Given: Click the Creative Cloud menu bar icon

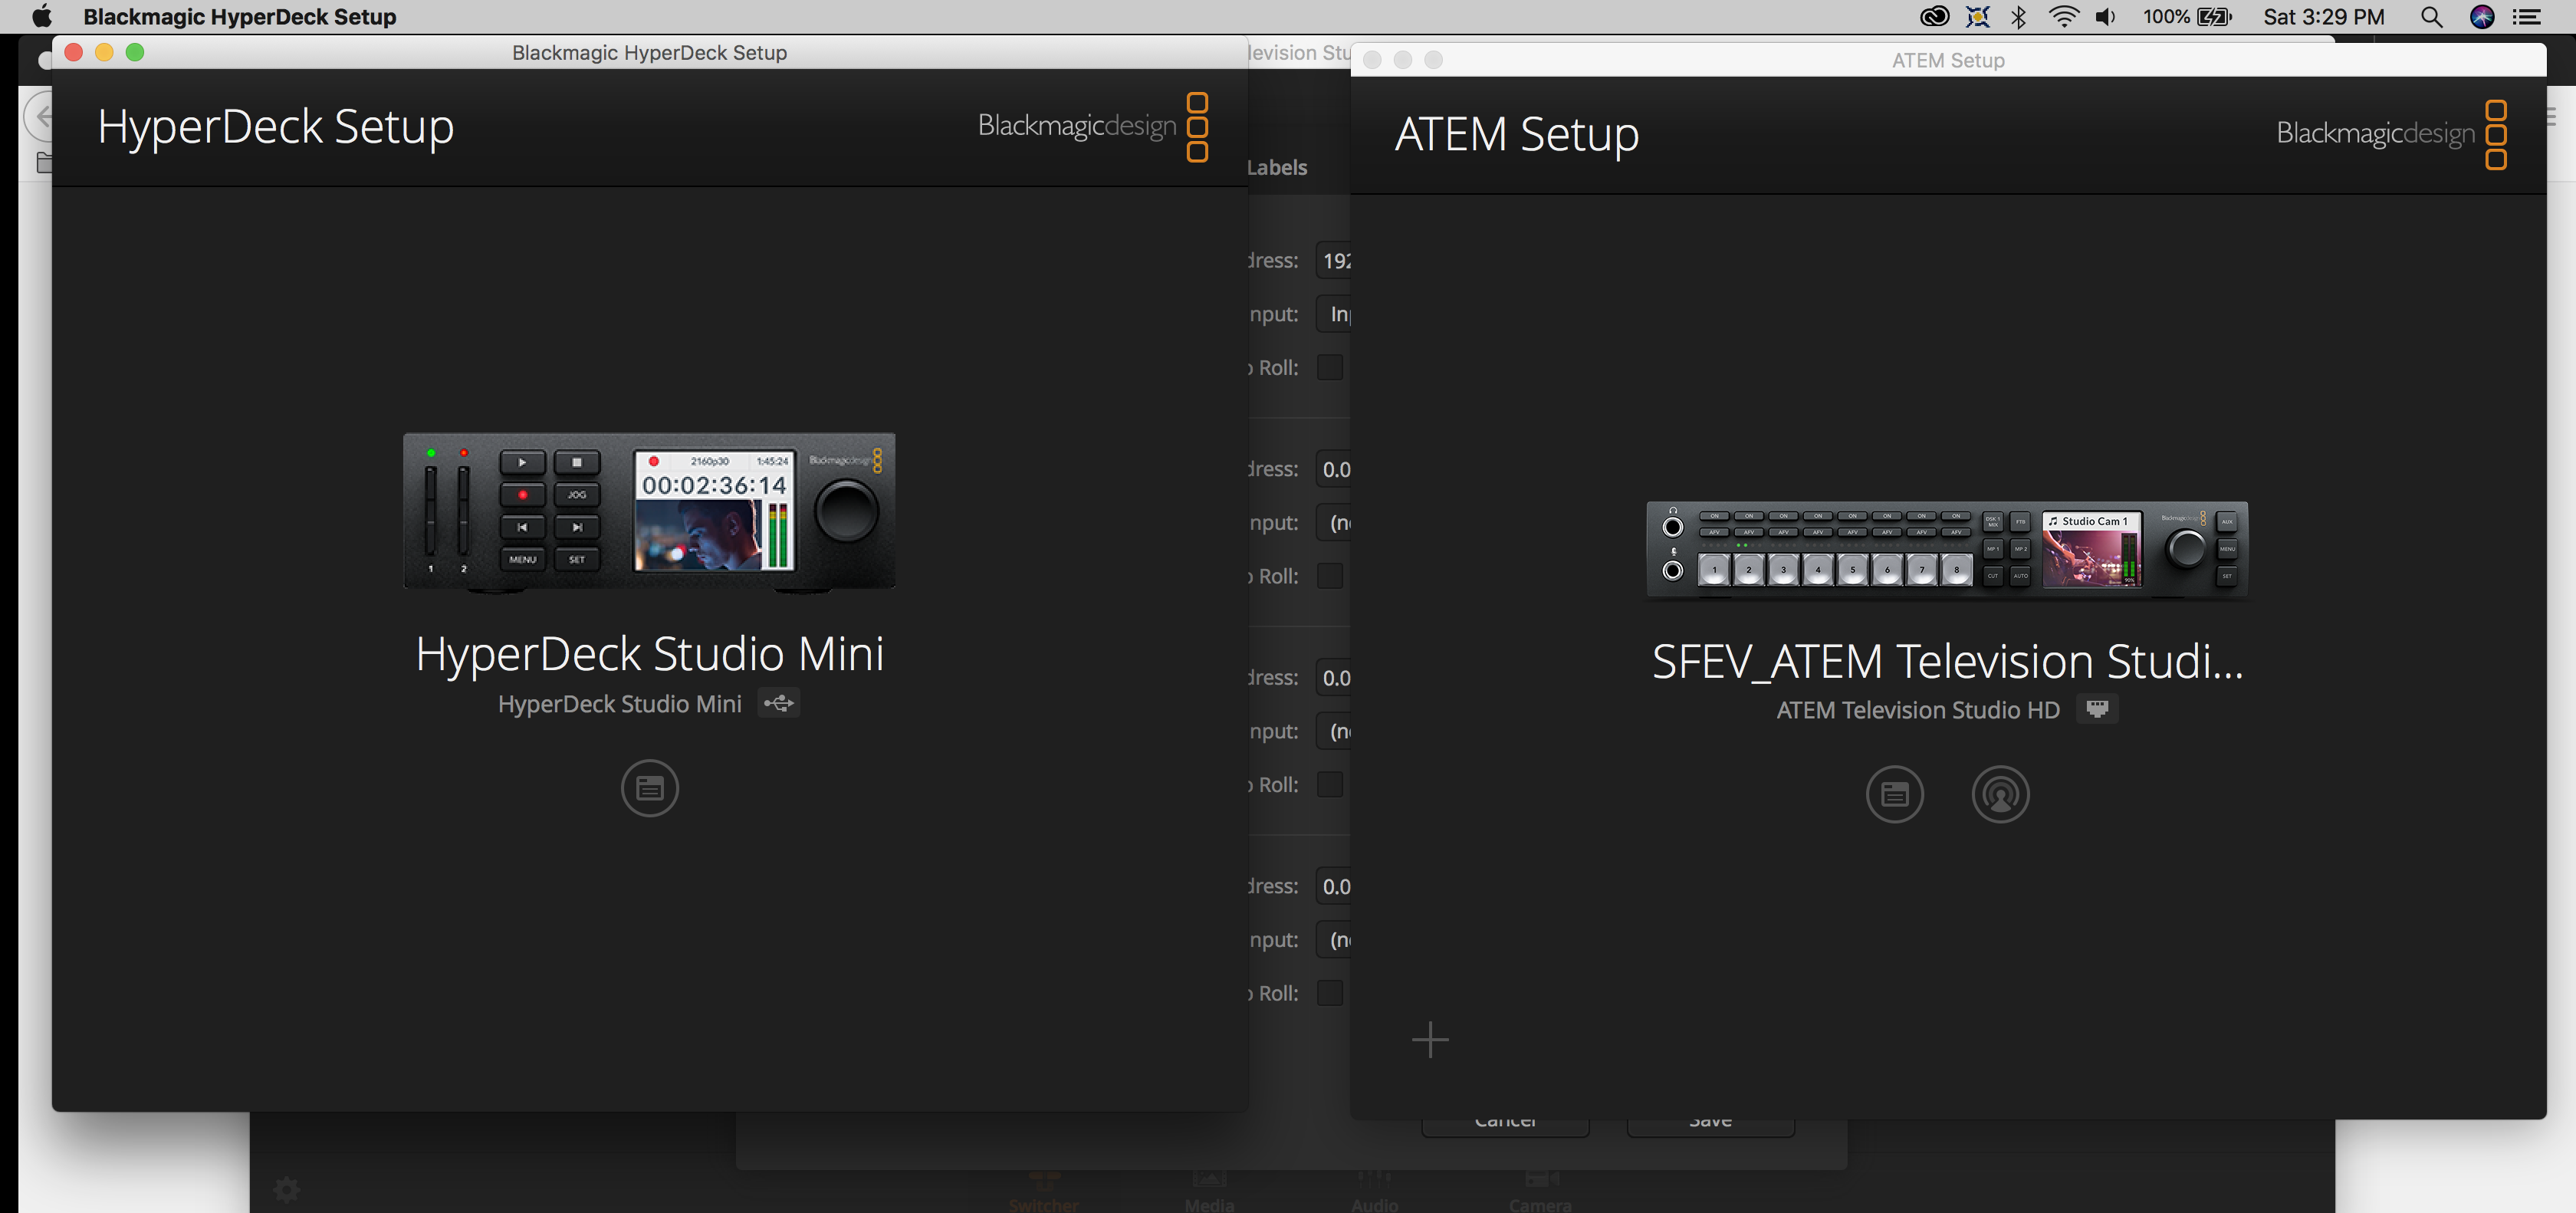Looking at the screenshot, I should [1934, 17].
